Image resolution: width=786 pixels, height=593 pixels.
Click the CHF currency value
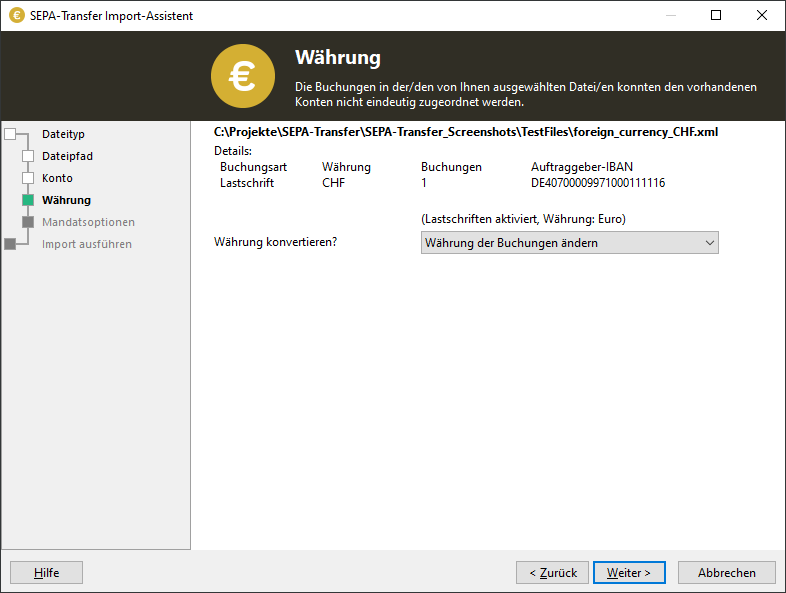333,183
